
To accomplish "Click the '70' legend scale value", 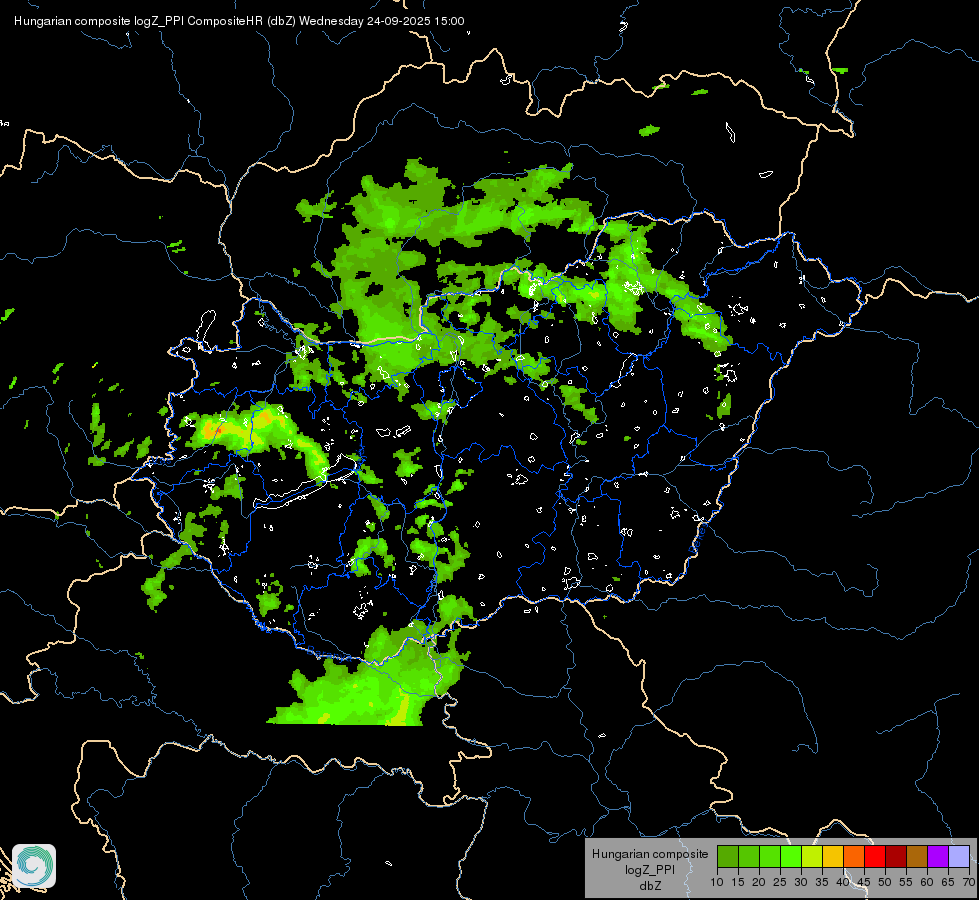I will (x=969, y=883).
